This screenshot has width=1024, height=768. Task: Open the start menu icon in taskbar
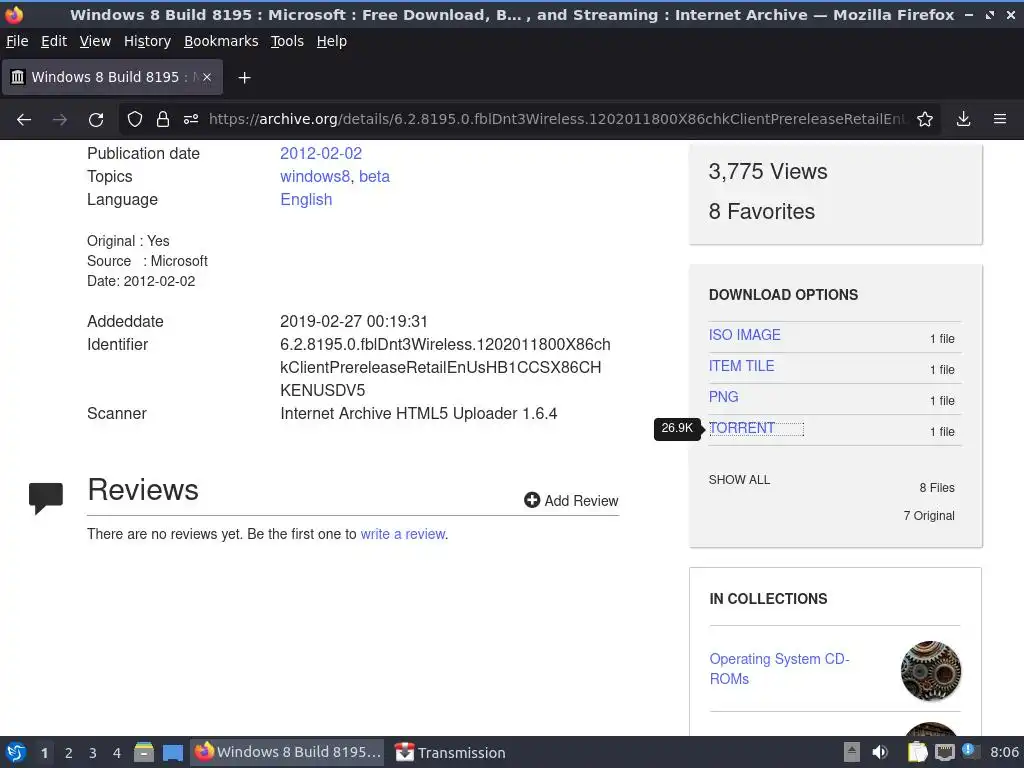pyautogui.click(x=16, y=752)
